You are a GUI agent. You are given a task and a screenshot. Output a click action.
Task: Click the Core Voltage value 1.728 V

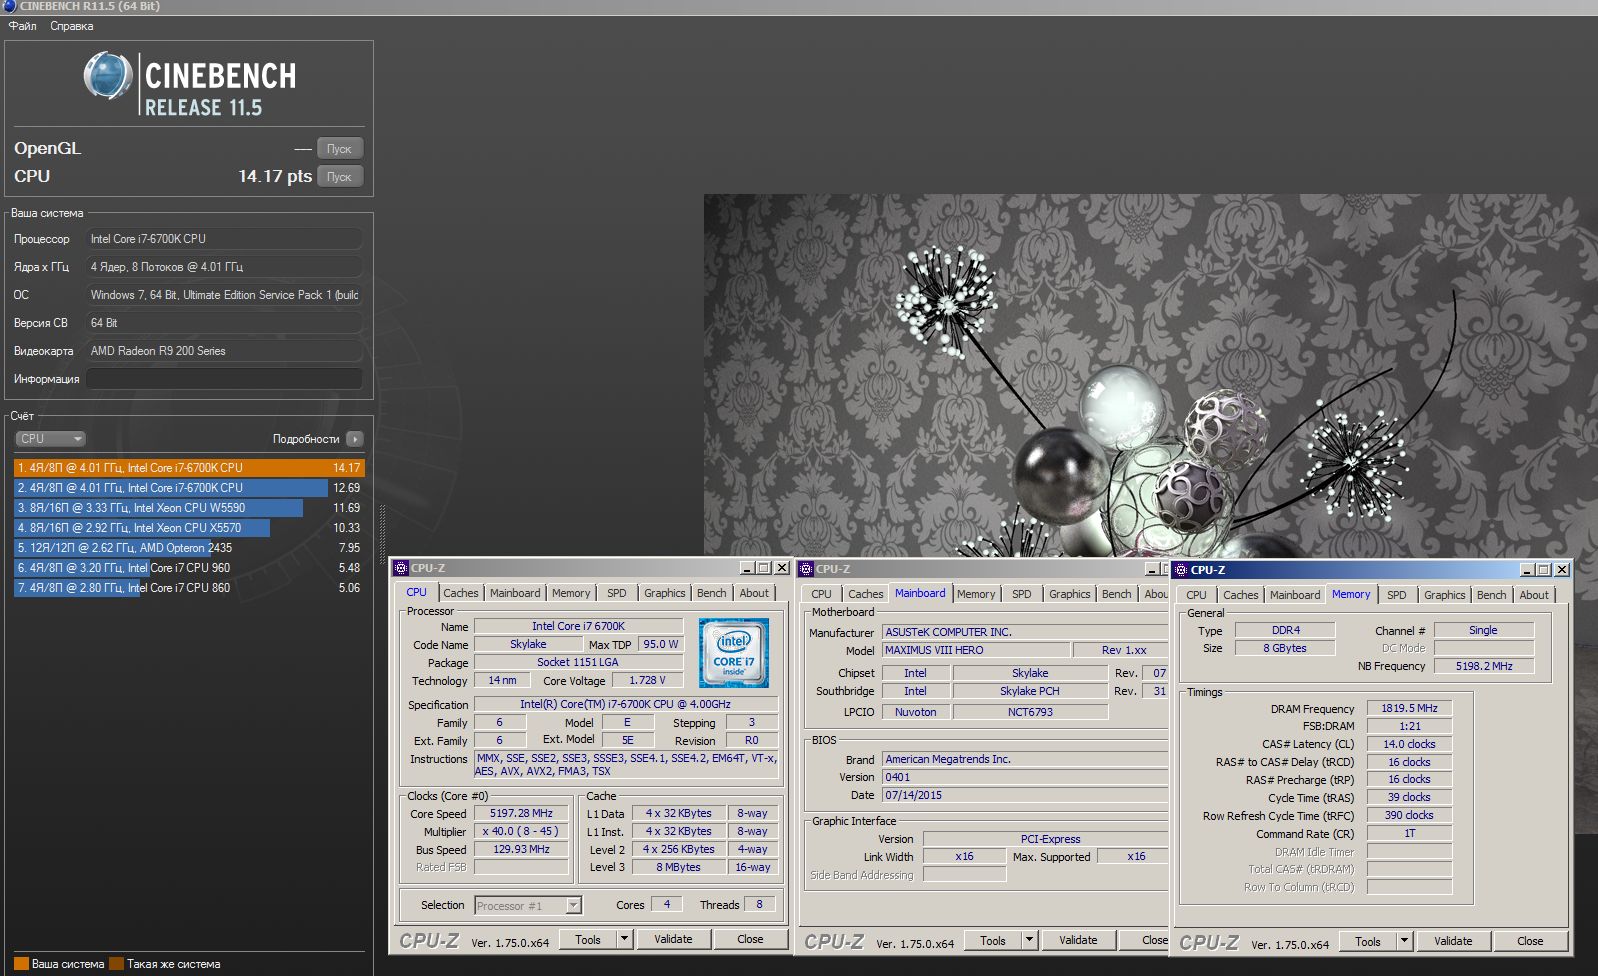click(647, 680)
